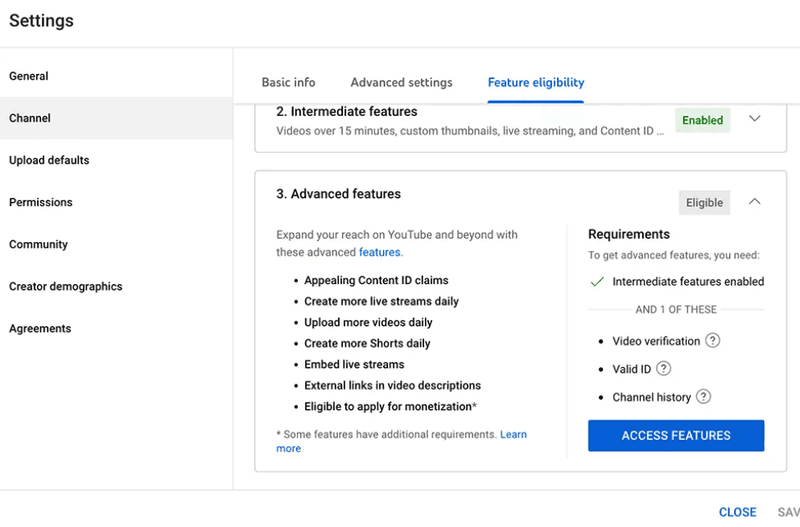Click the CLOSE button
Image resolution: width=800 pixels, height=527 pixels.
click(x=737, y=512)
